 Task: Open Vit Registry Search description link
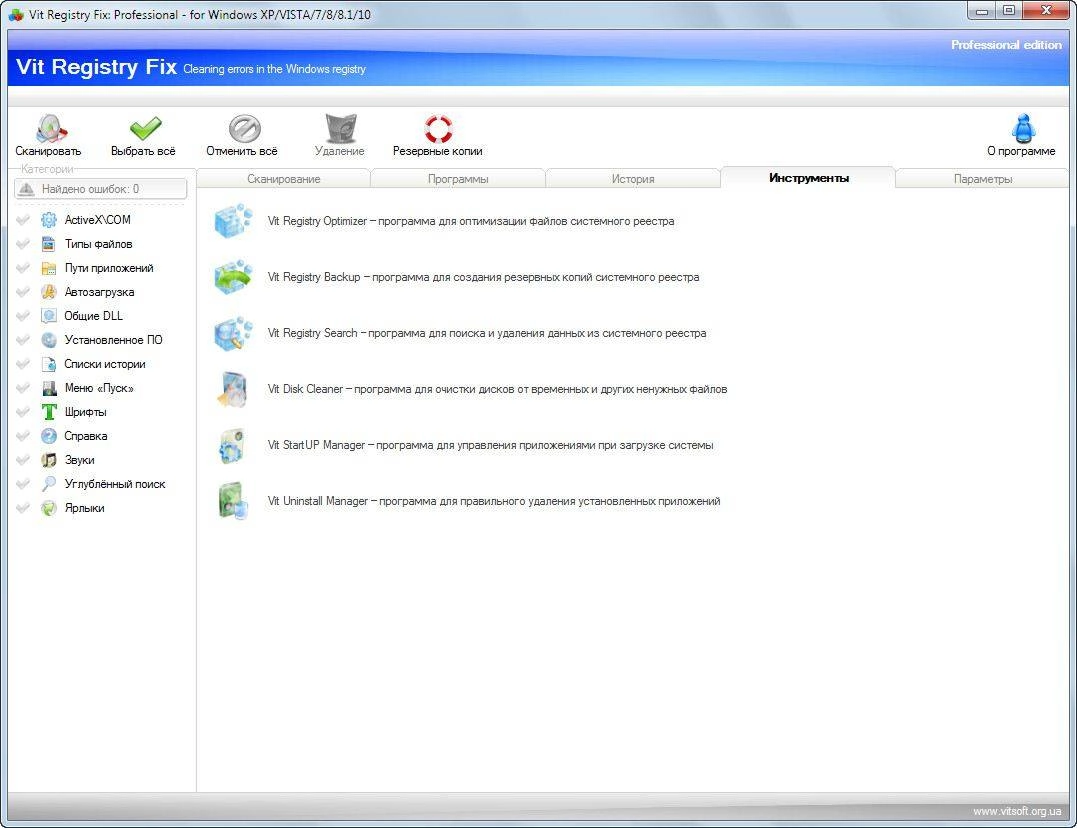(487, 333)
